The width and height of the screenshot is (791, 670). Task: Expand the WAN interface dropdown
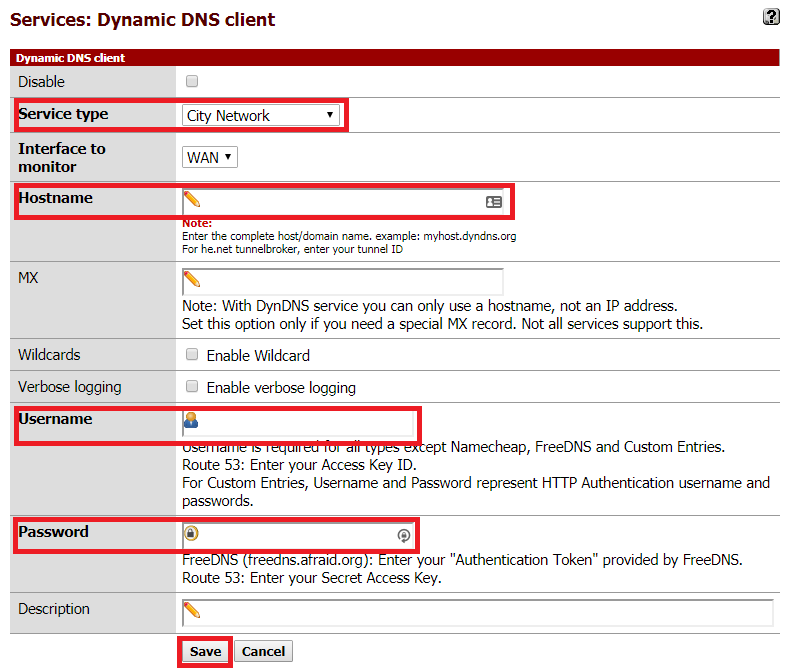point(210,157)
